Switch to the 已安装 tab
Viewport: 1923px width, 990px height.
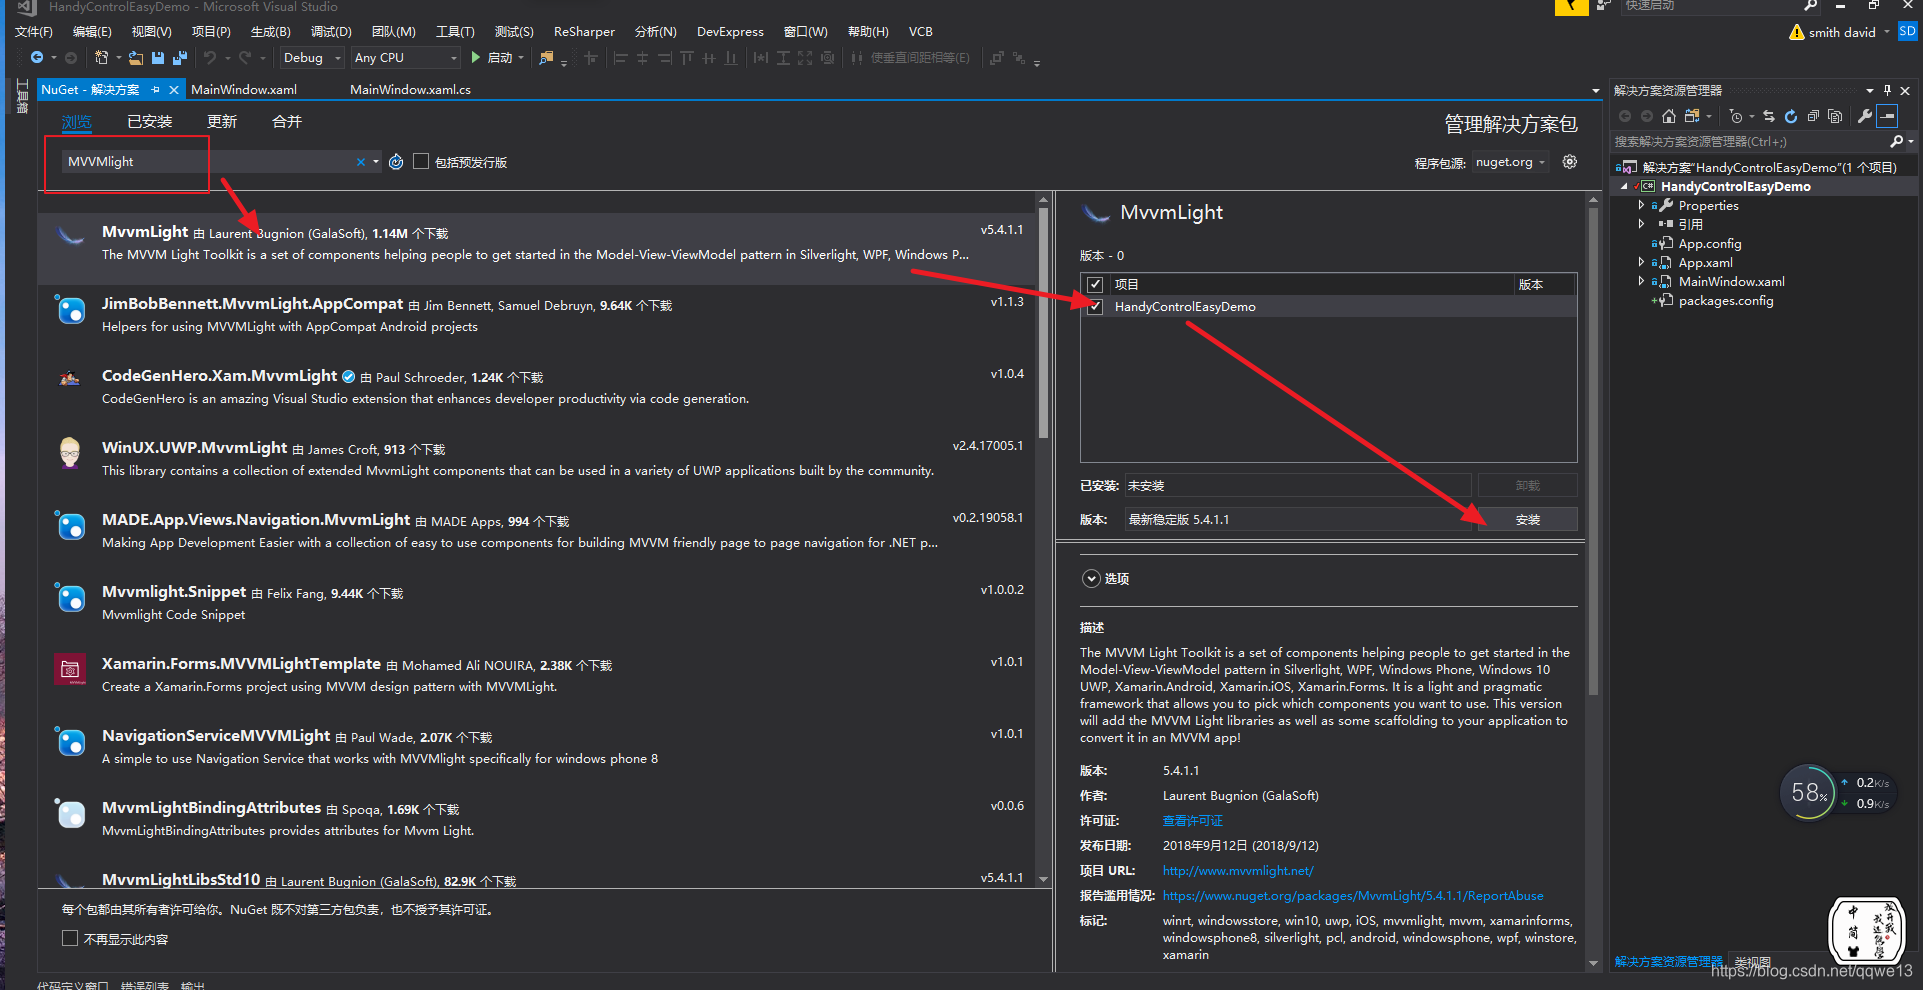(x=150, y=121)
